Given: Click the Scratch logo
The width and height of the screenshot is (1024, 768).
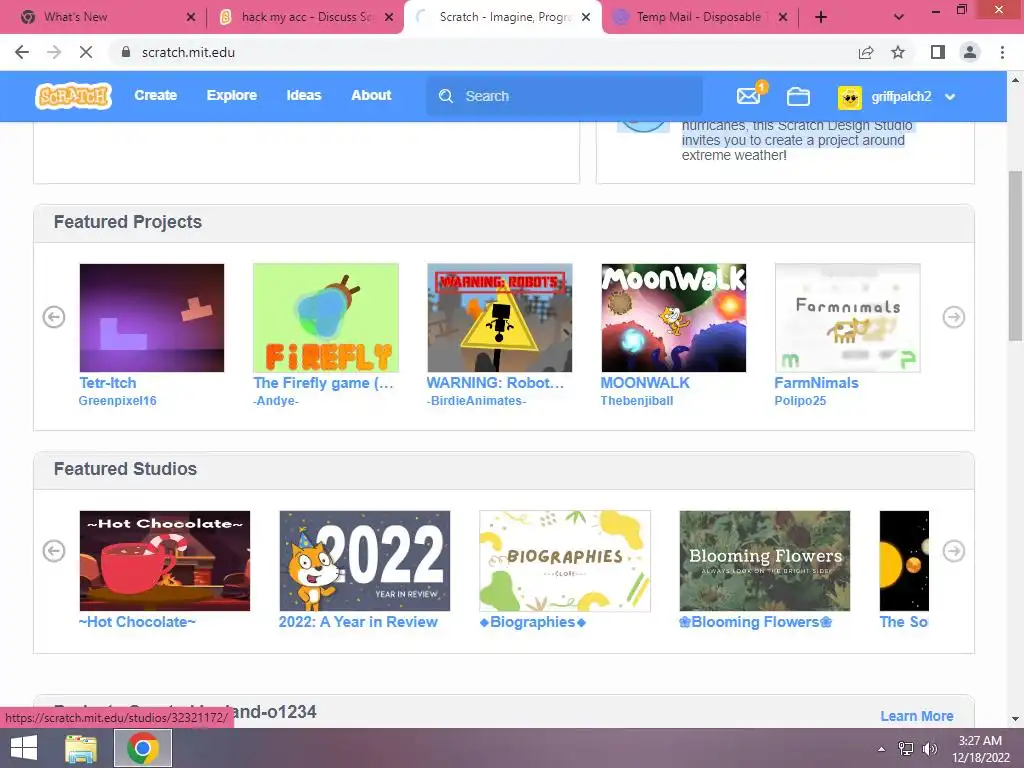Looking at the screenshot, I should [x=73, y=96].
